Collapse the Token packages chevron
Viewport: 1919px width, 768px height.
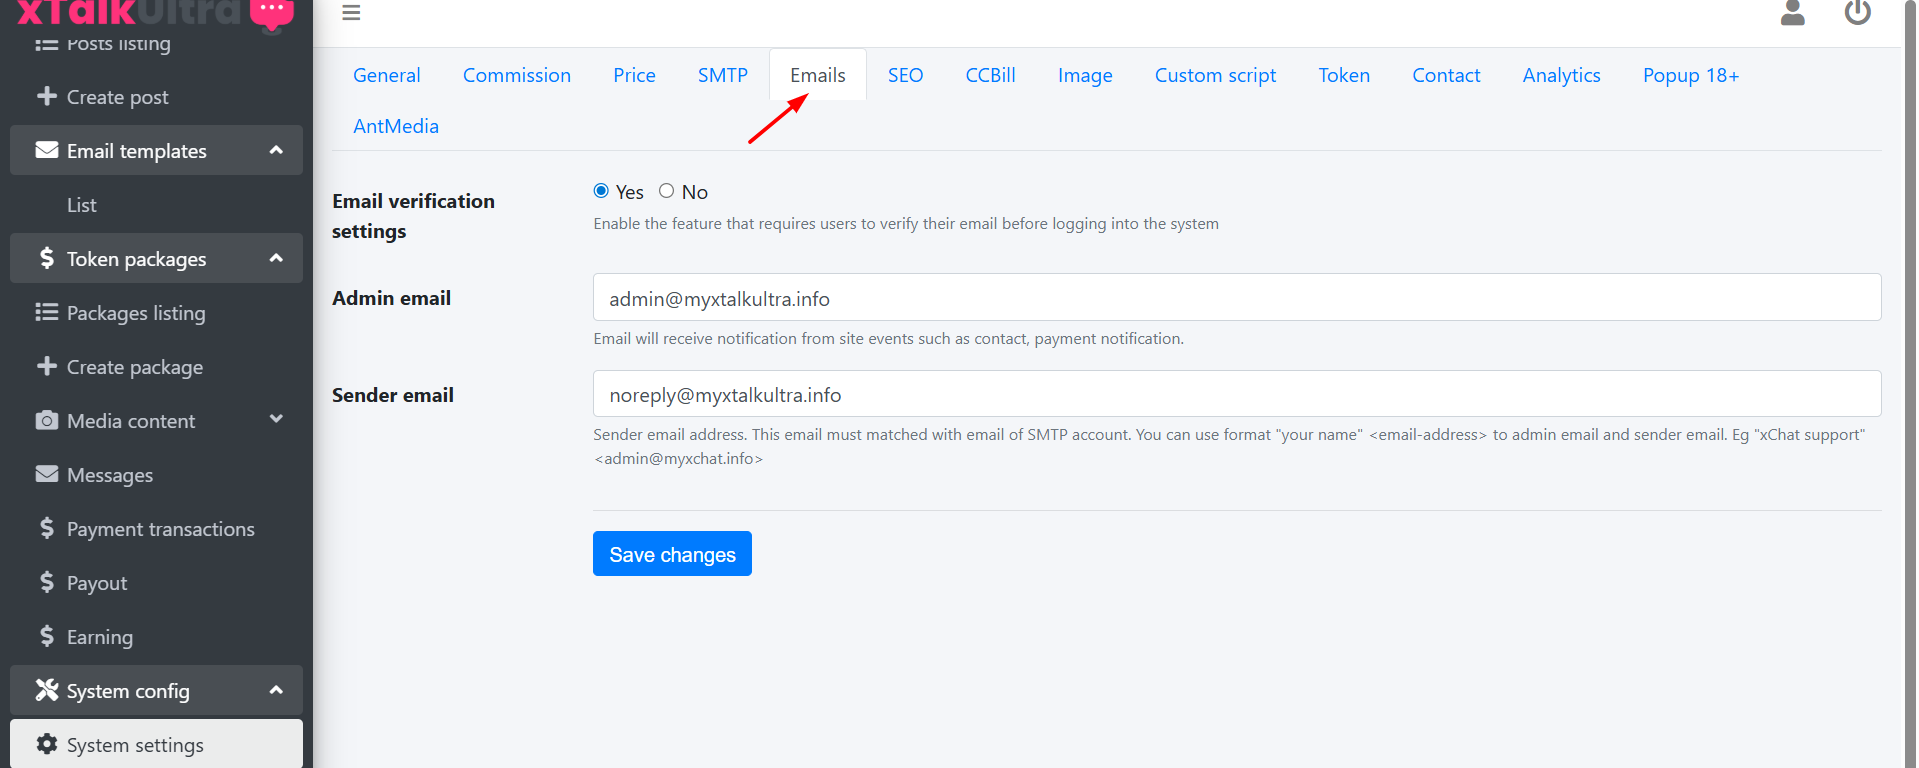(x=276, y=258)
